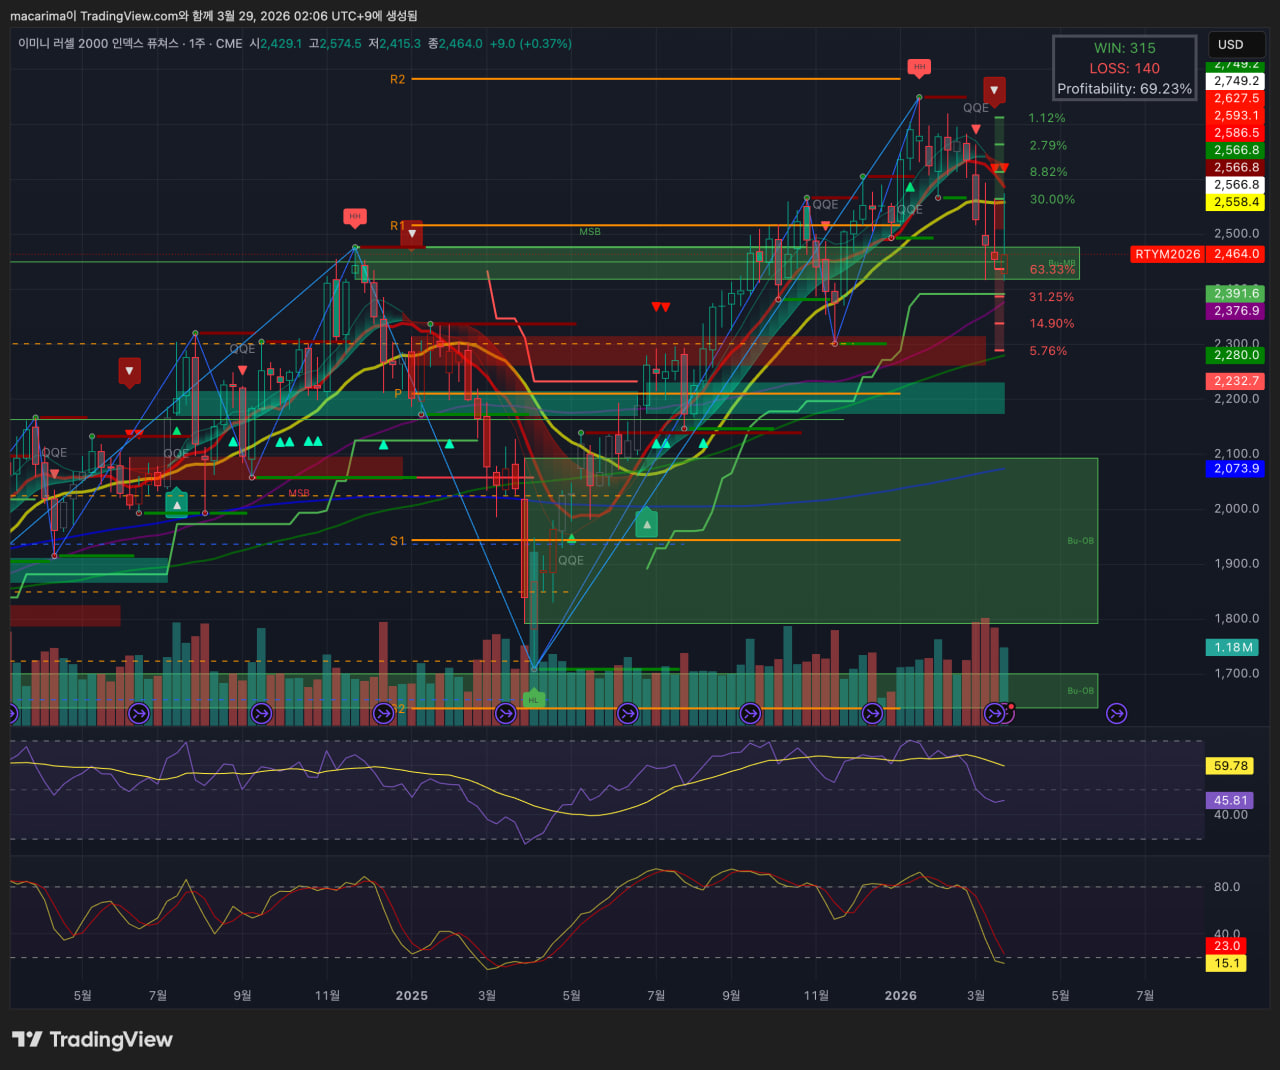Click the 2026 label on the time axis
Screen dimensions: 1280x1070
[x=900, y=995]
